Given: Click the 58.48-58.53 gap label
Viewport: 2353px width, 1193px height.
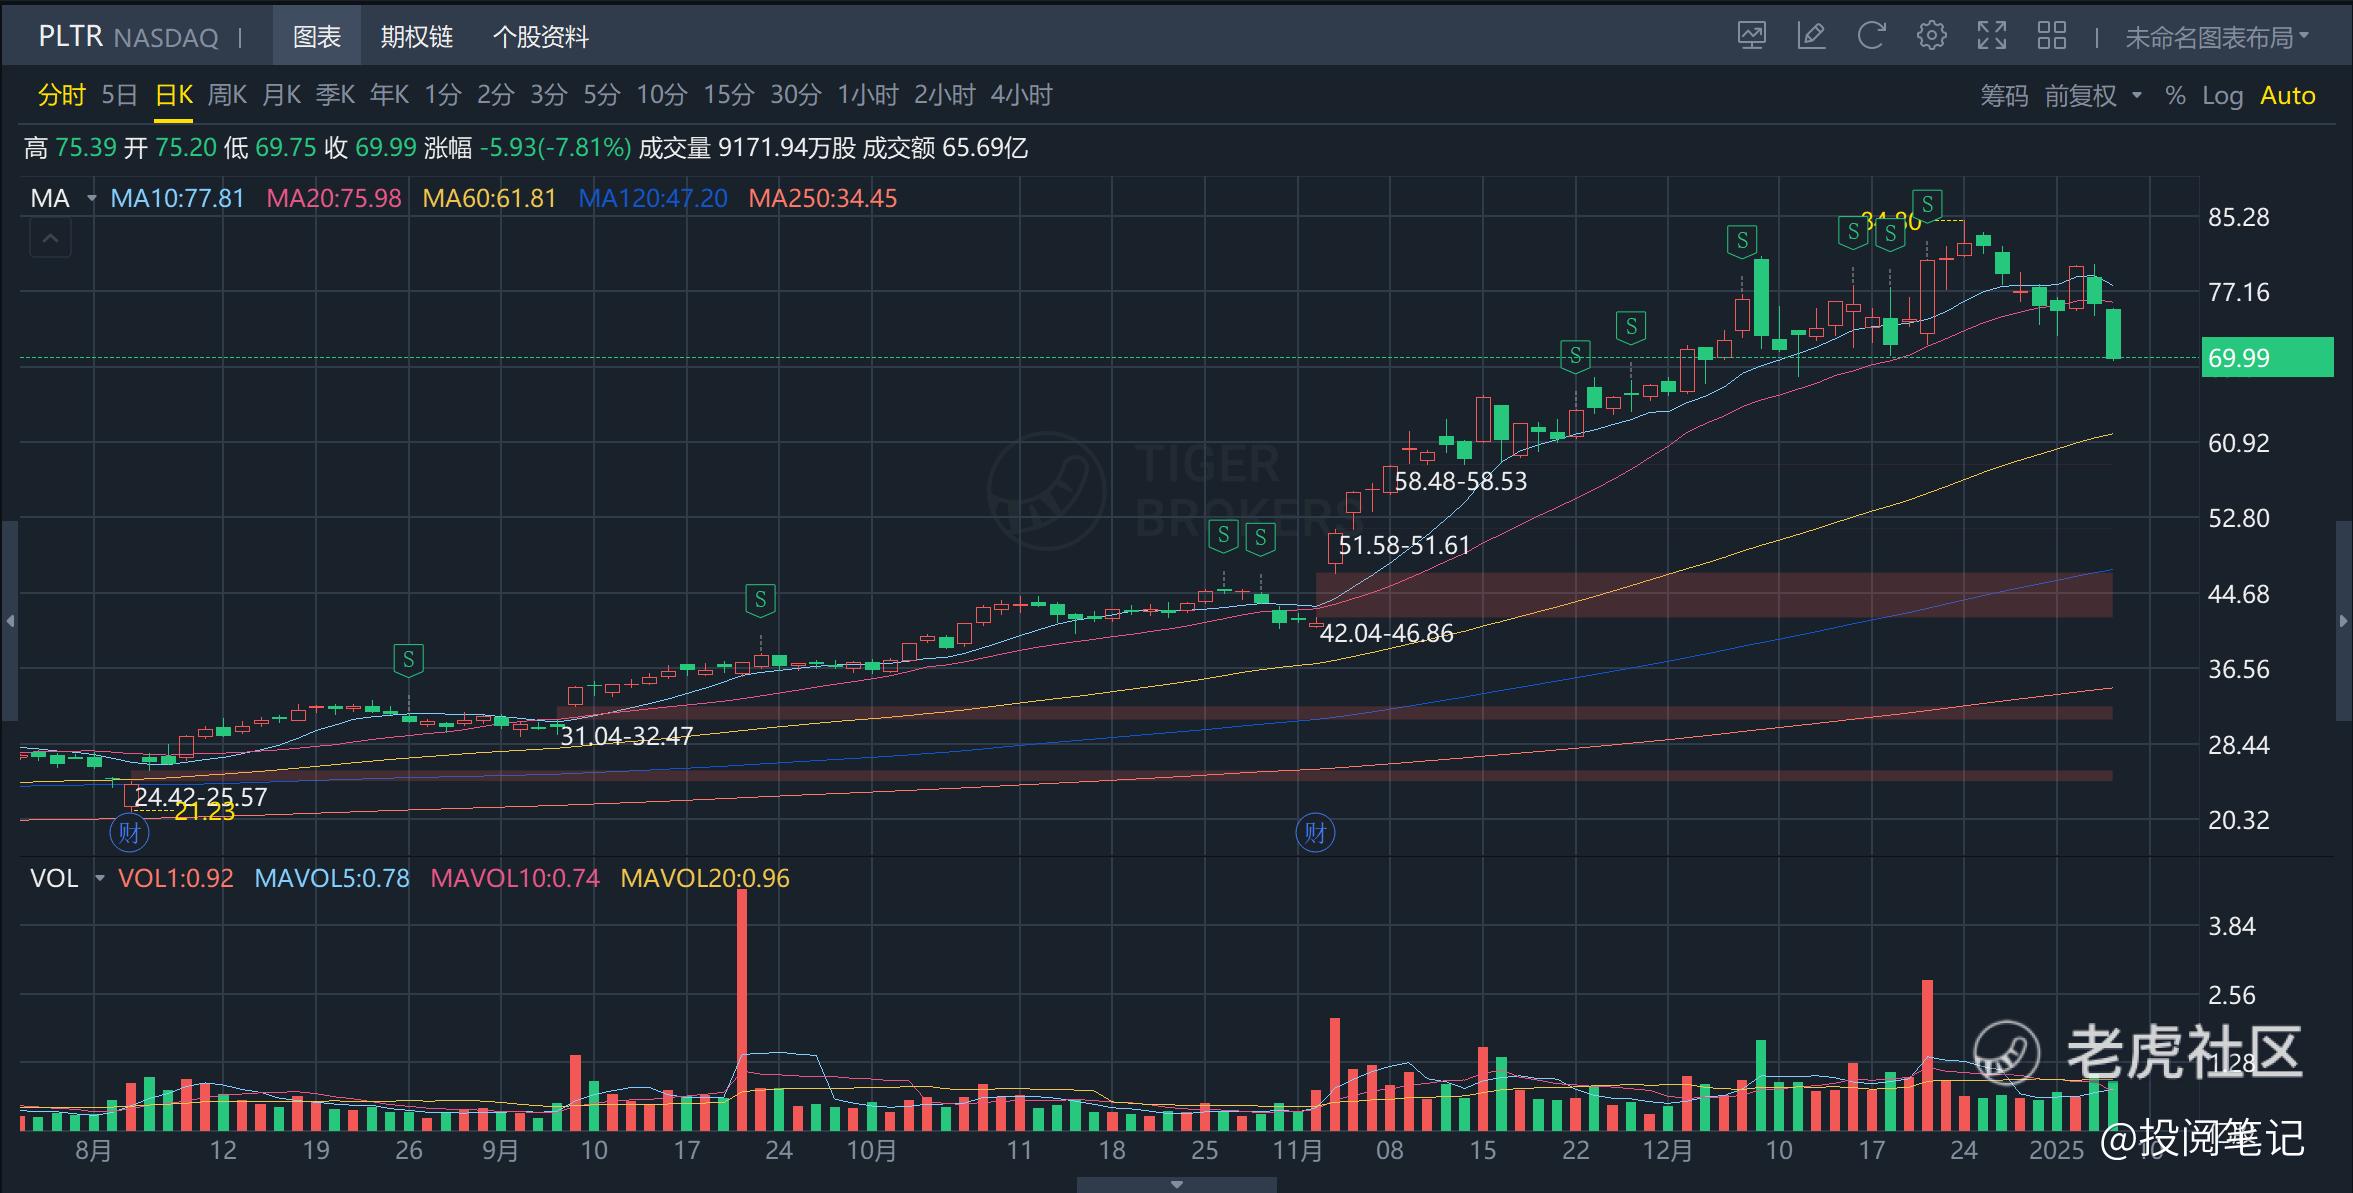Looking at the screenshot, I should [1460, 481].
